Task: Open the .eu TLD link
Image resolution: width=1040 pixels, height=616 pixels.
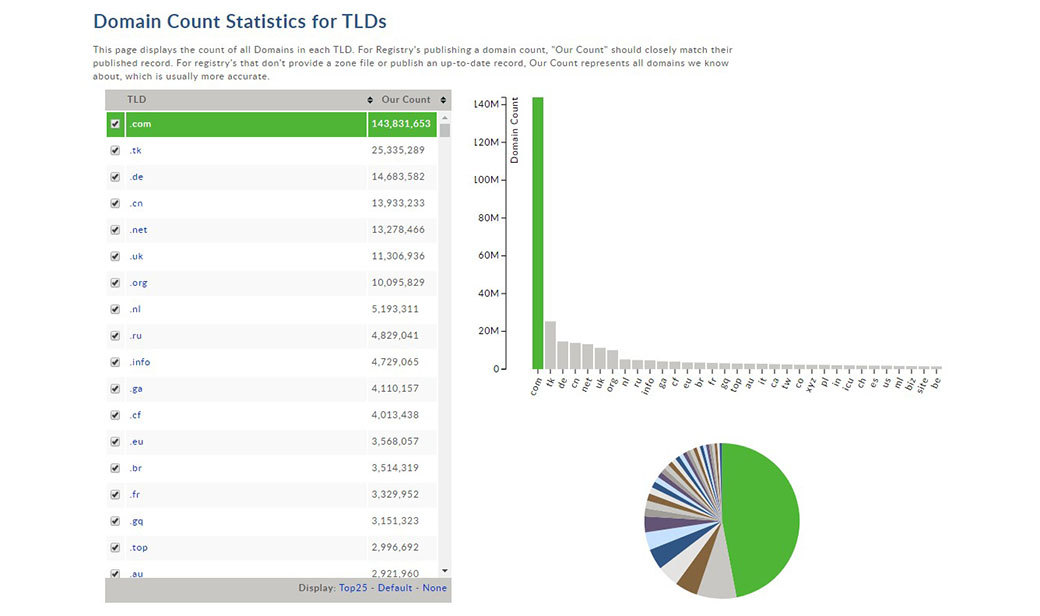Action: coord(136,441)
